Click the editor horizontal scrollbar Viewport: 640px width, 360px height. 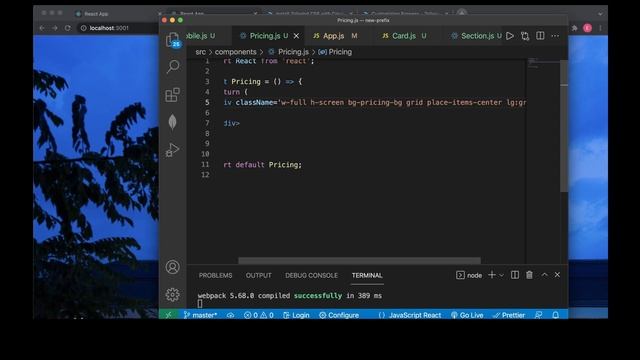359,260
